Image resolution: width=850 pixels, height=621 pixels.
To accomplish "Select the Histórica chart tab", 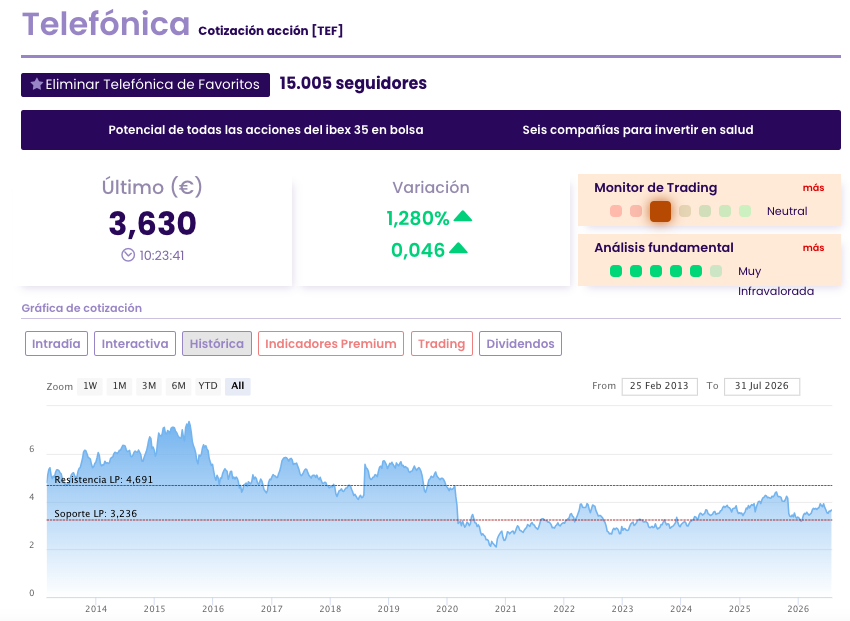I will (x=217, y=344).
